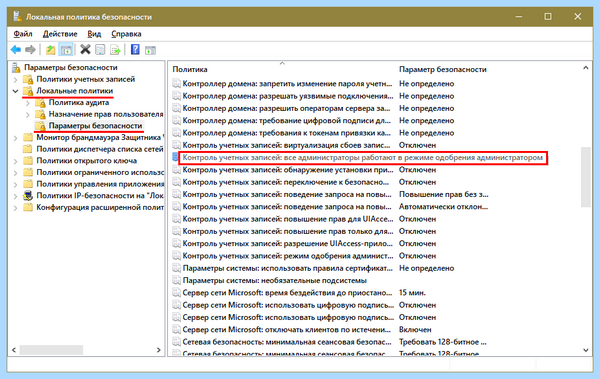600x379 pixels.
Task: Select Политики диспетчера списка сетей
Action: [x=100, y=149]
